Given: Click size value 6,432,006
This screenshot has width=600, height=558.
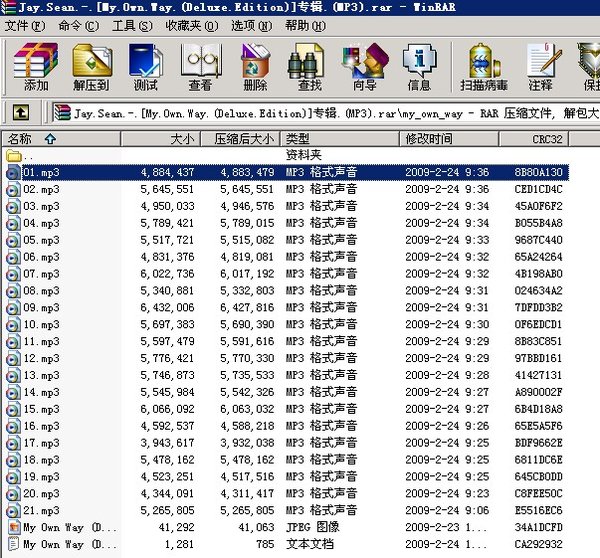Looking at the screenshot, I should [167, 308].
